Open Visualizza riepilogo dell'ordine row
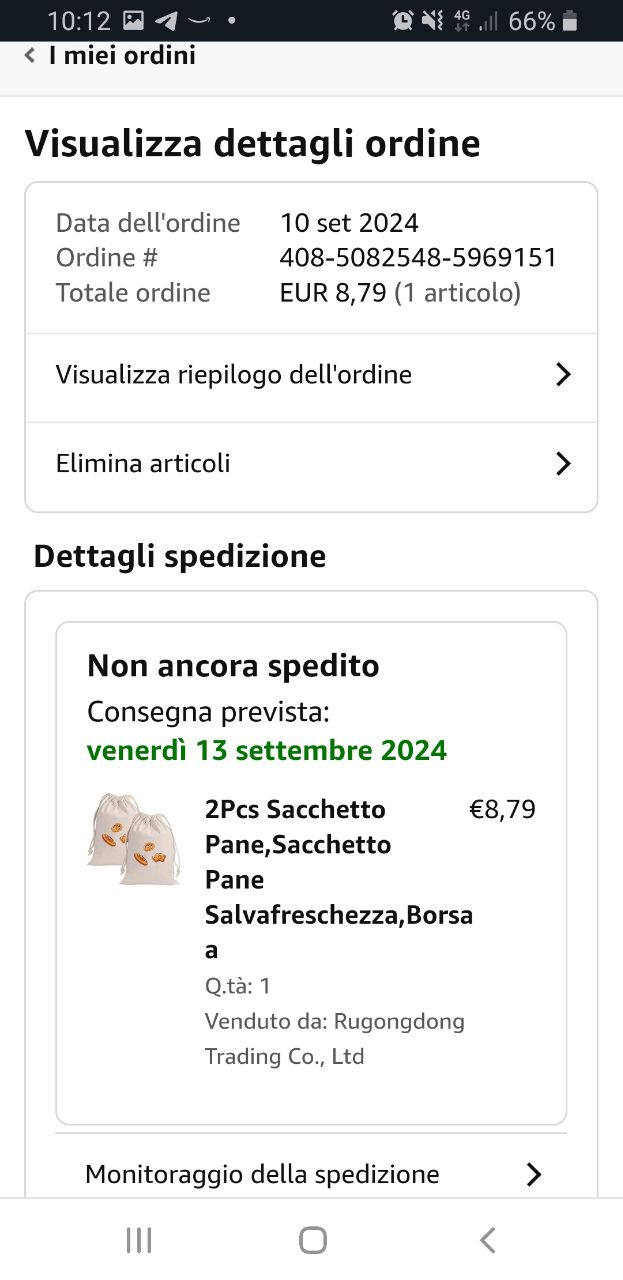Screen dimensions: 623x1280 [234, 375]
